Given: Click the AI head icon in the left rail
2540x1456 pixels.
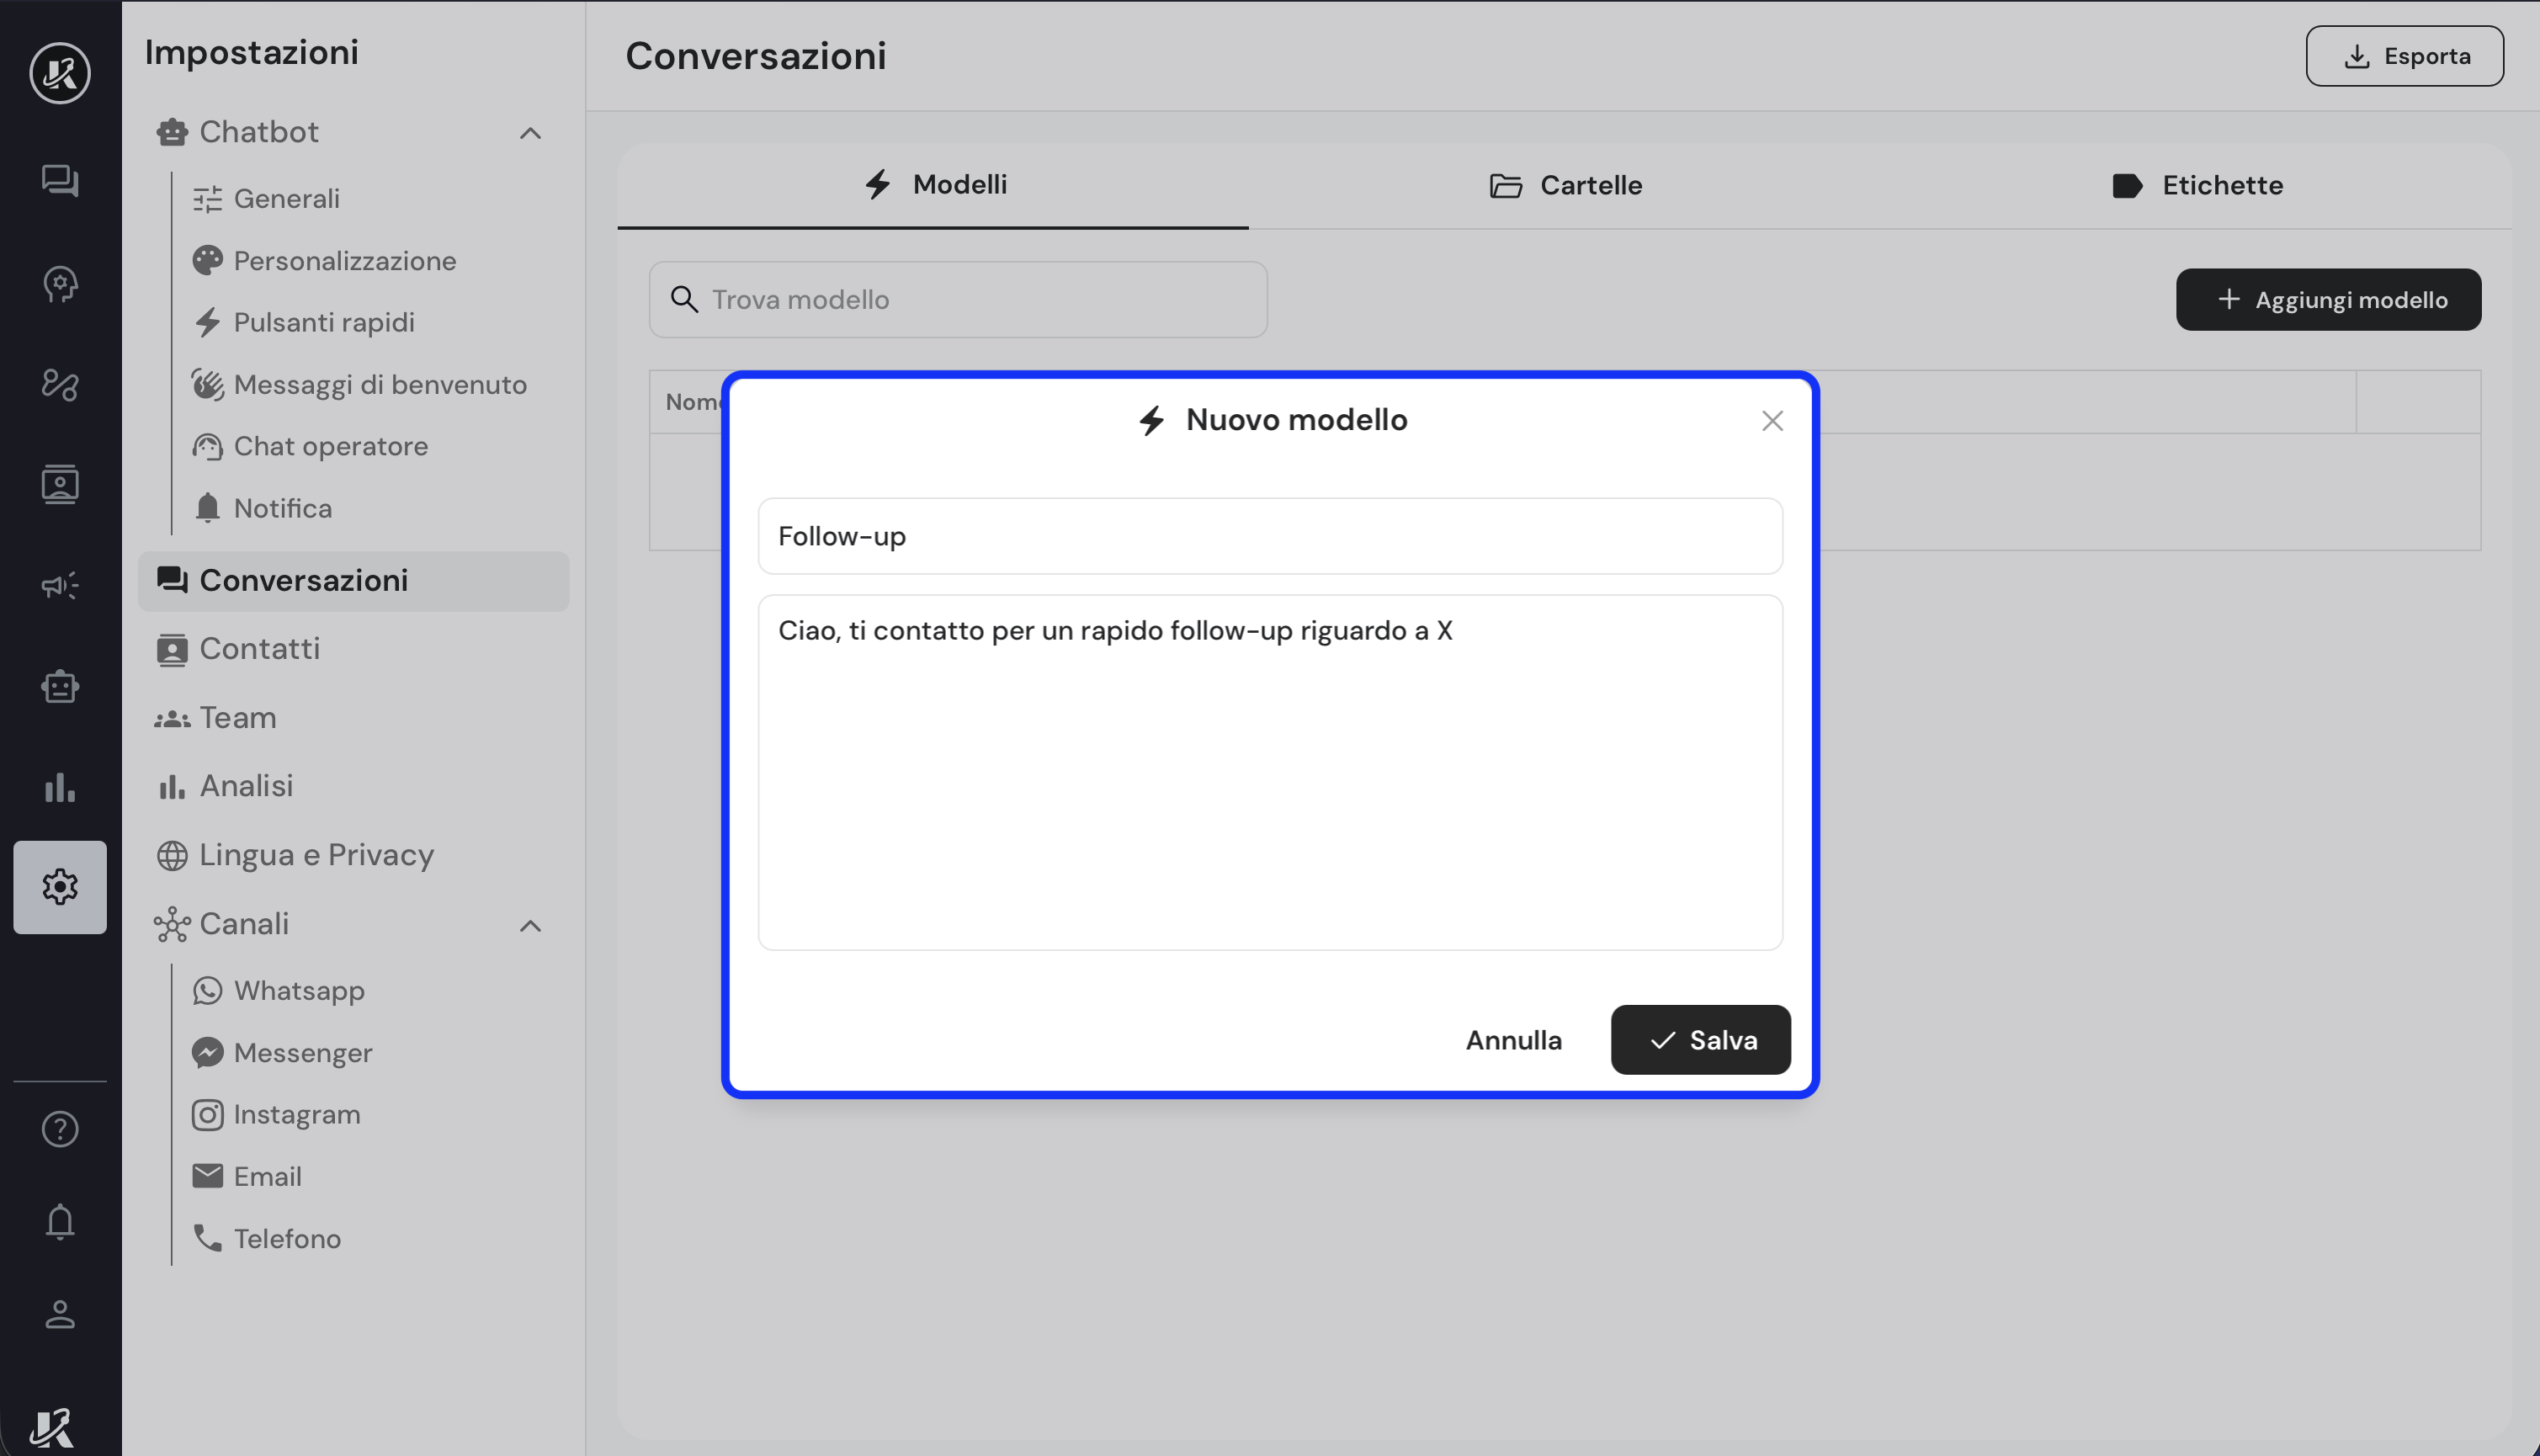Looking at the screenshot, I should [60, 284].
